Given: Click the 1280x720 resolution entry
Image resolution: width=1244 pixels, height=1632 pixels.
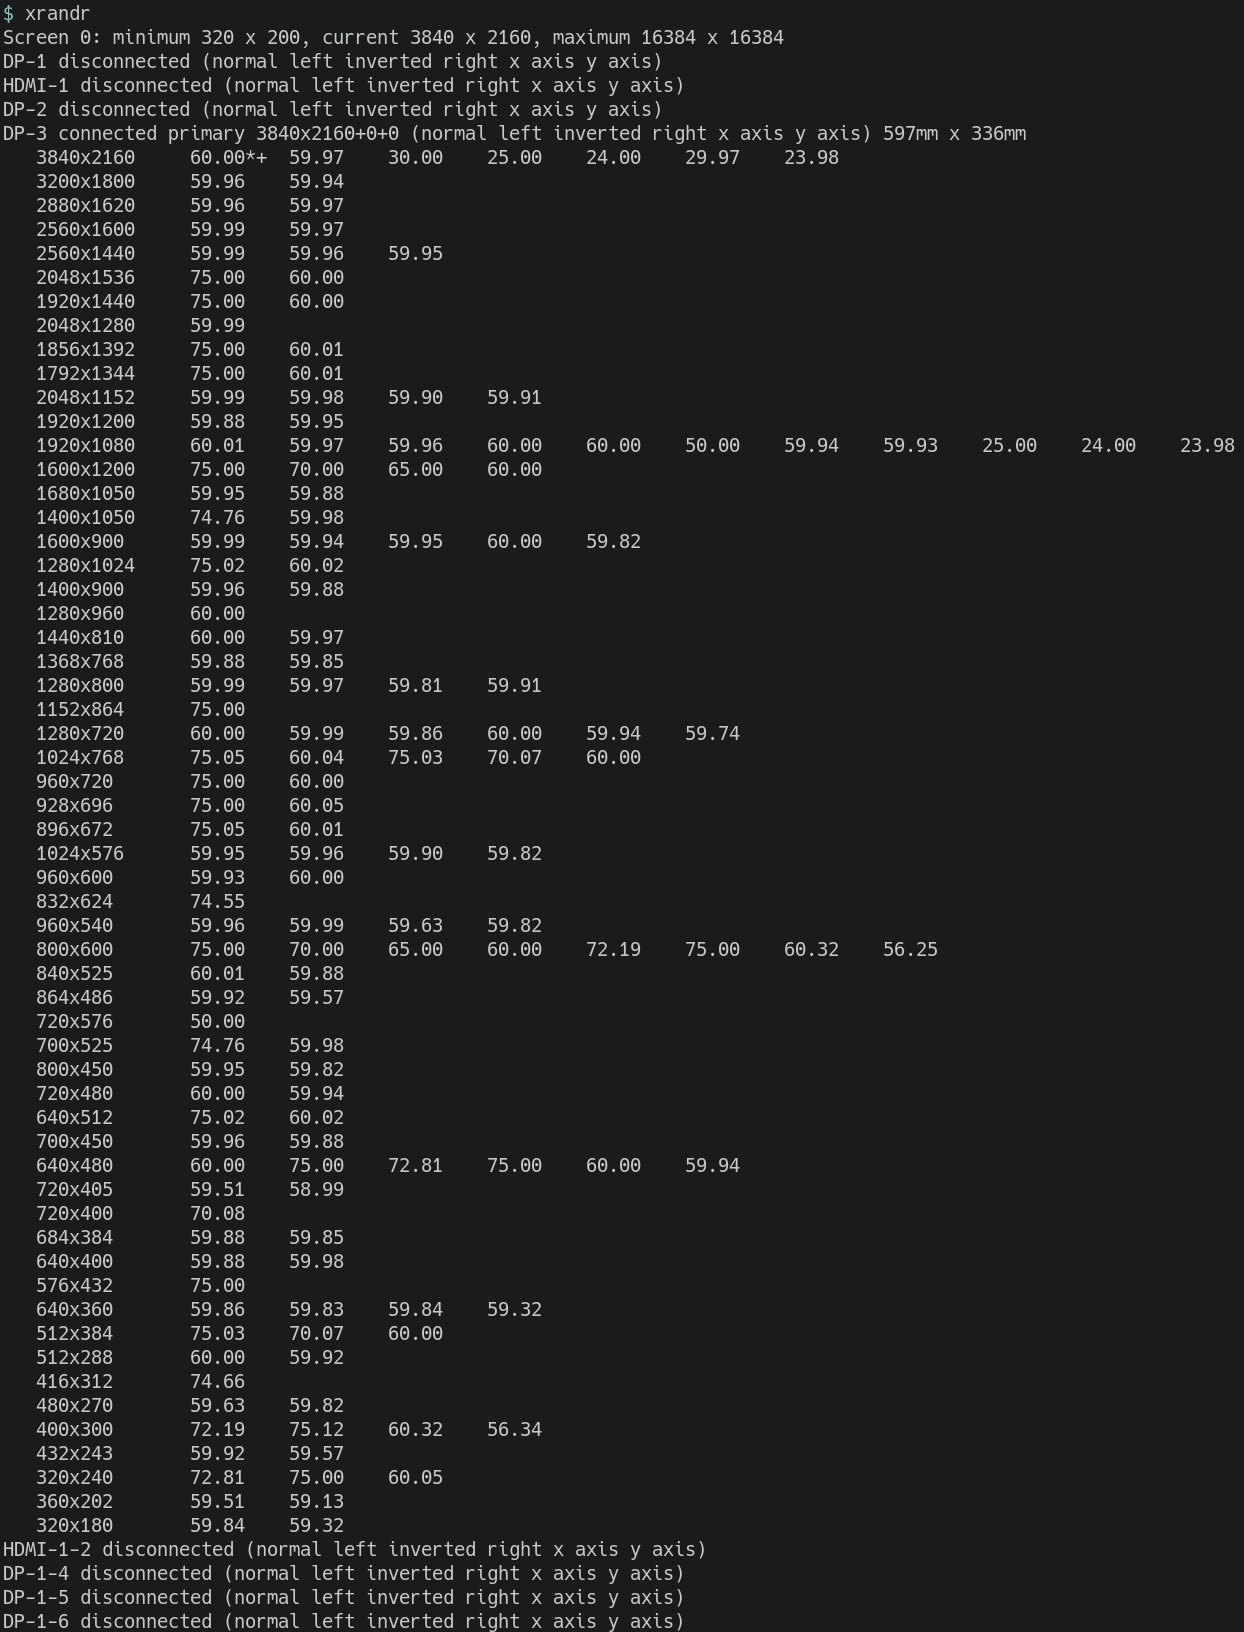Looking at the screenshot, I should 80,734.
